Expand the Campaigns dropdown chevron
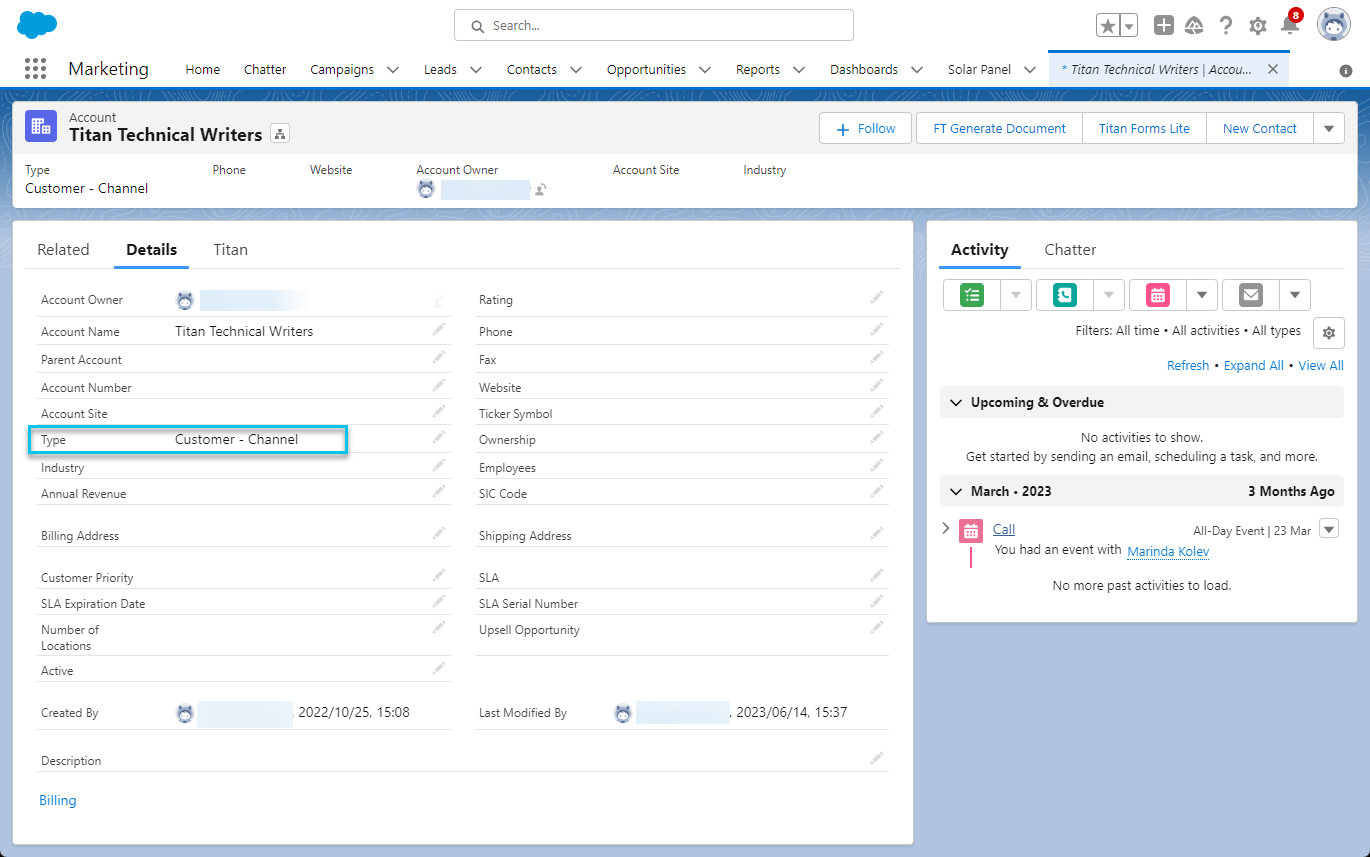The image size is (1370, 857). 393,69
